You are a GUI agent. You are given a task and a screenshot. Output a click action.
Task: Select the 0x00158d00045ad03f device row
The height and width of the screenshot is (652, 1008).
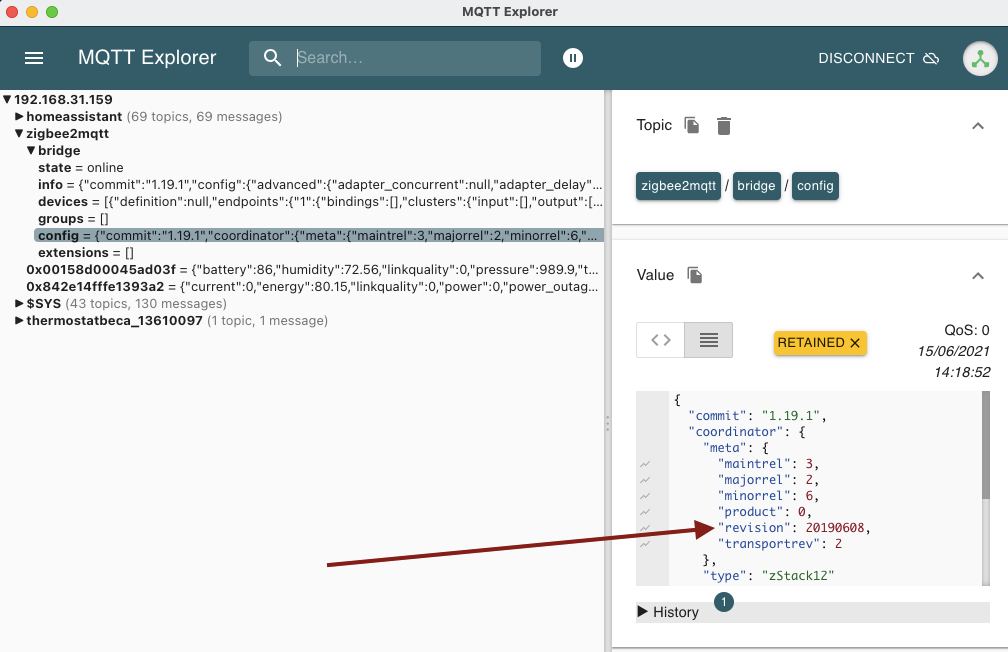click(312, 269)
